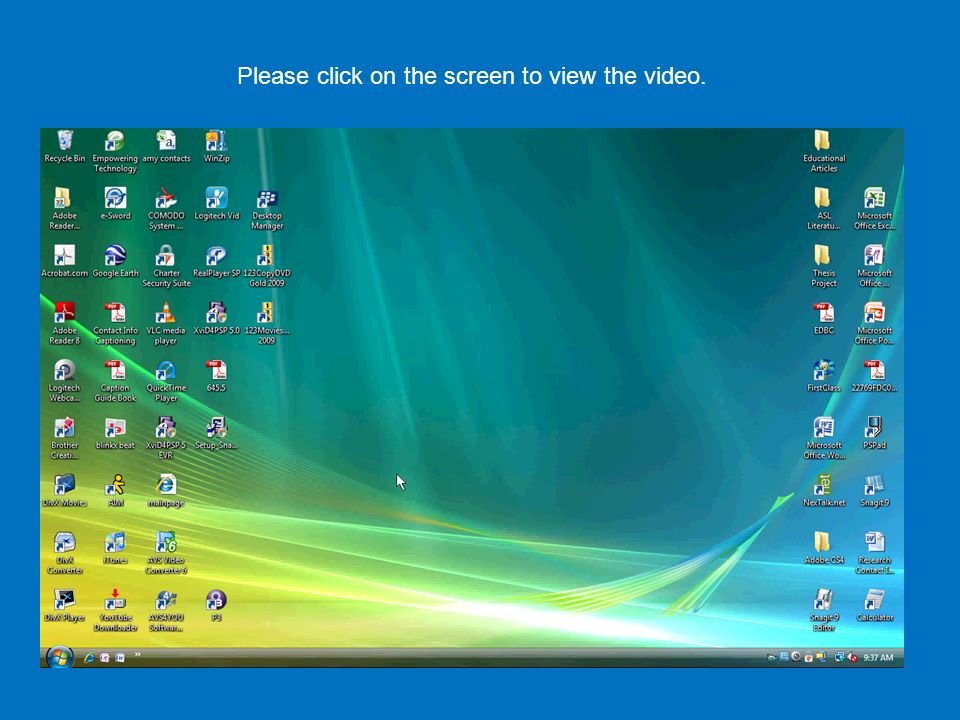Viewport: 960px width, 720px height.
Task: Select the AIM desktop icon
Action: (115, 490)
